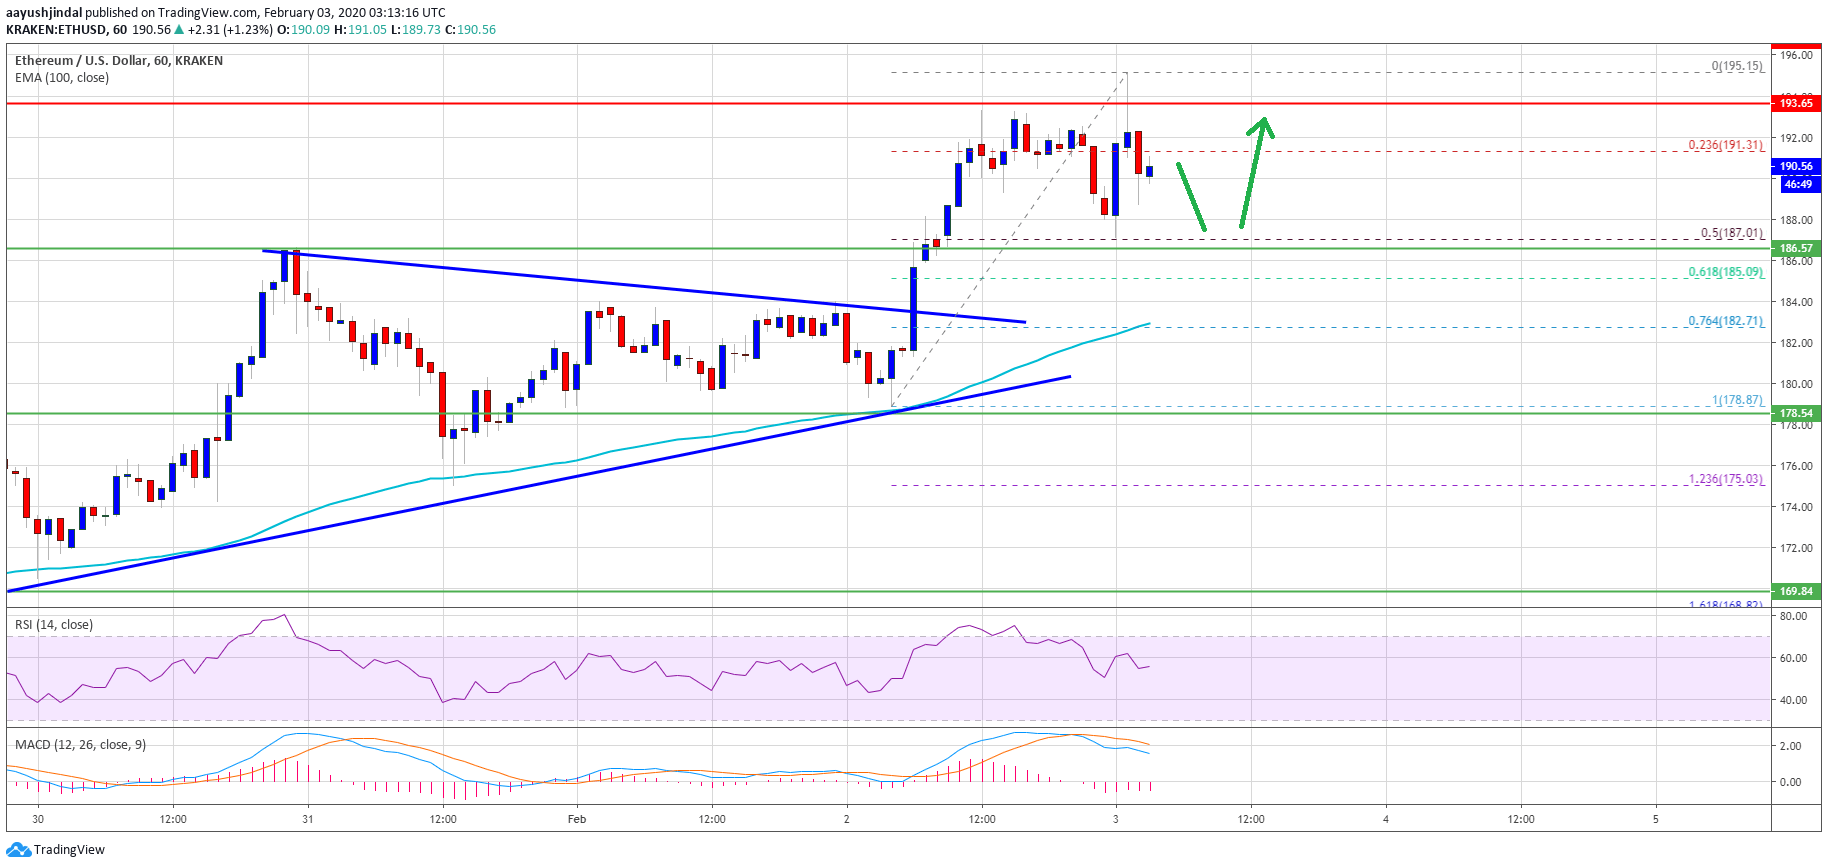The image size is (1828, 868).
Task: Click the 0.236(191.31) Fibonacci level label
Action: coord(1726,145)
